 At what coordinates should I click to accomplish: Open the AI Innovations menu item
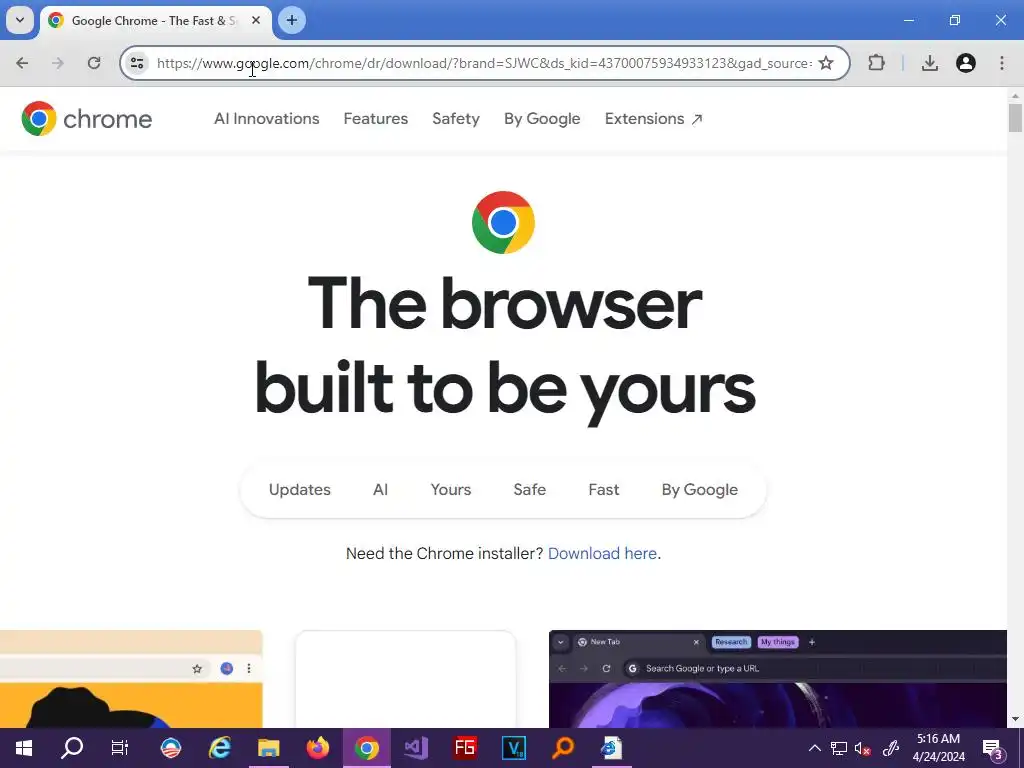(266, 119)
